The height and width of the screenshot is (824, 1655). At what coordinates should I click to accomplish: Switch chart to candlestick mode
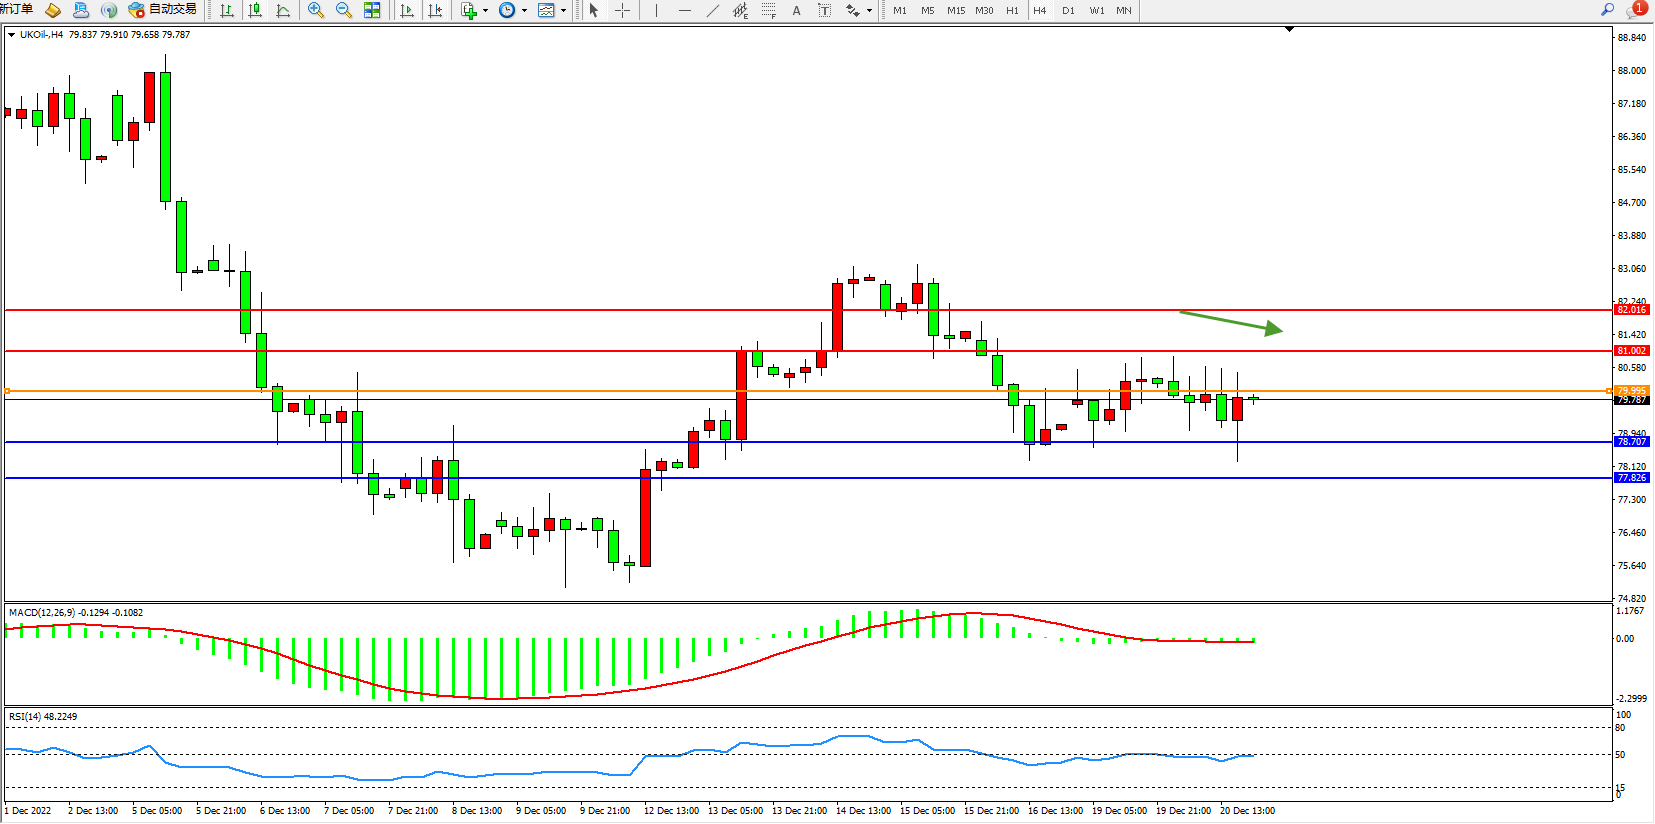click(x=255, y=10)
